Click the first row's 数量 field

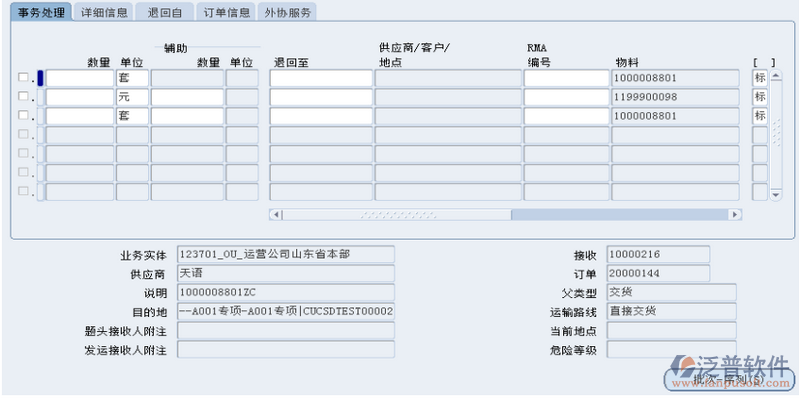coord(80,78)
